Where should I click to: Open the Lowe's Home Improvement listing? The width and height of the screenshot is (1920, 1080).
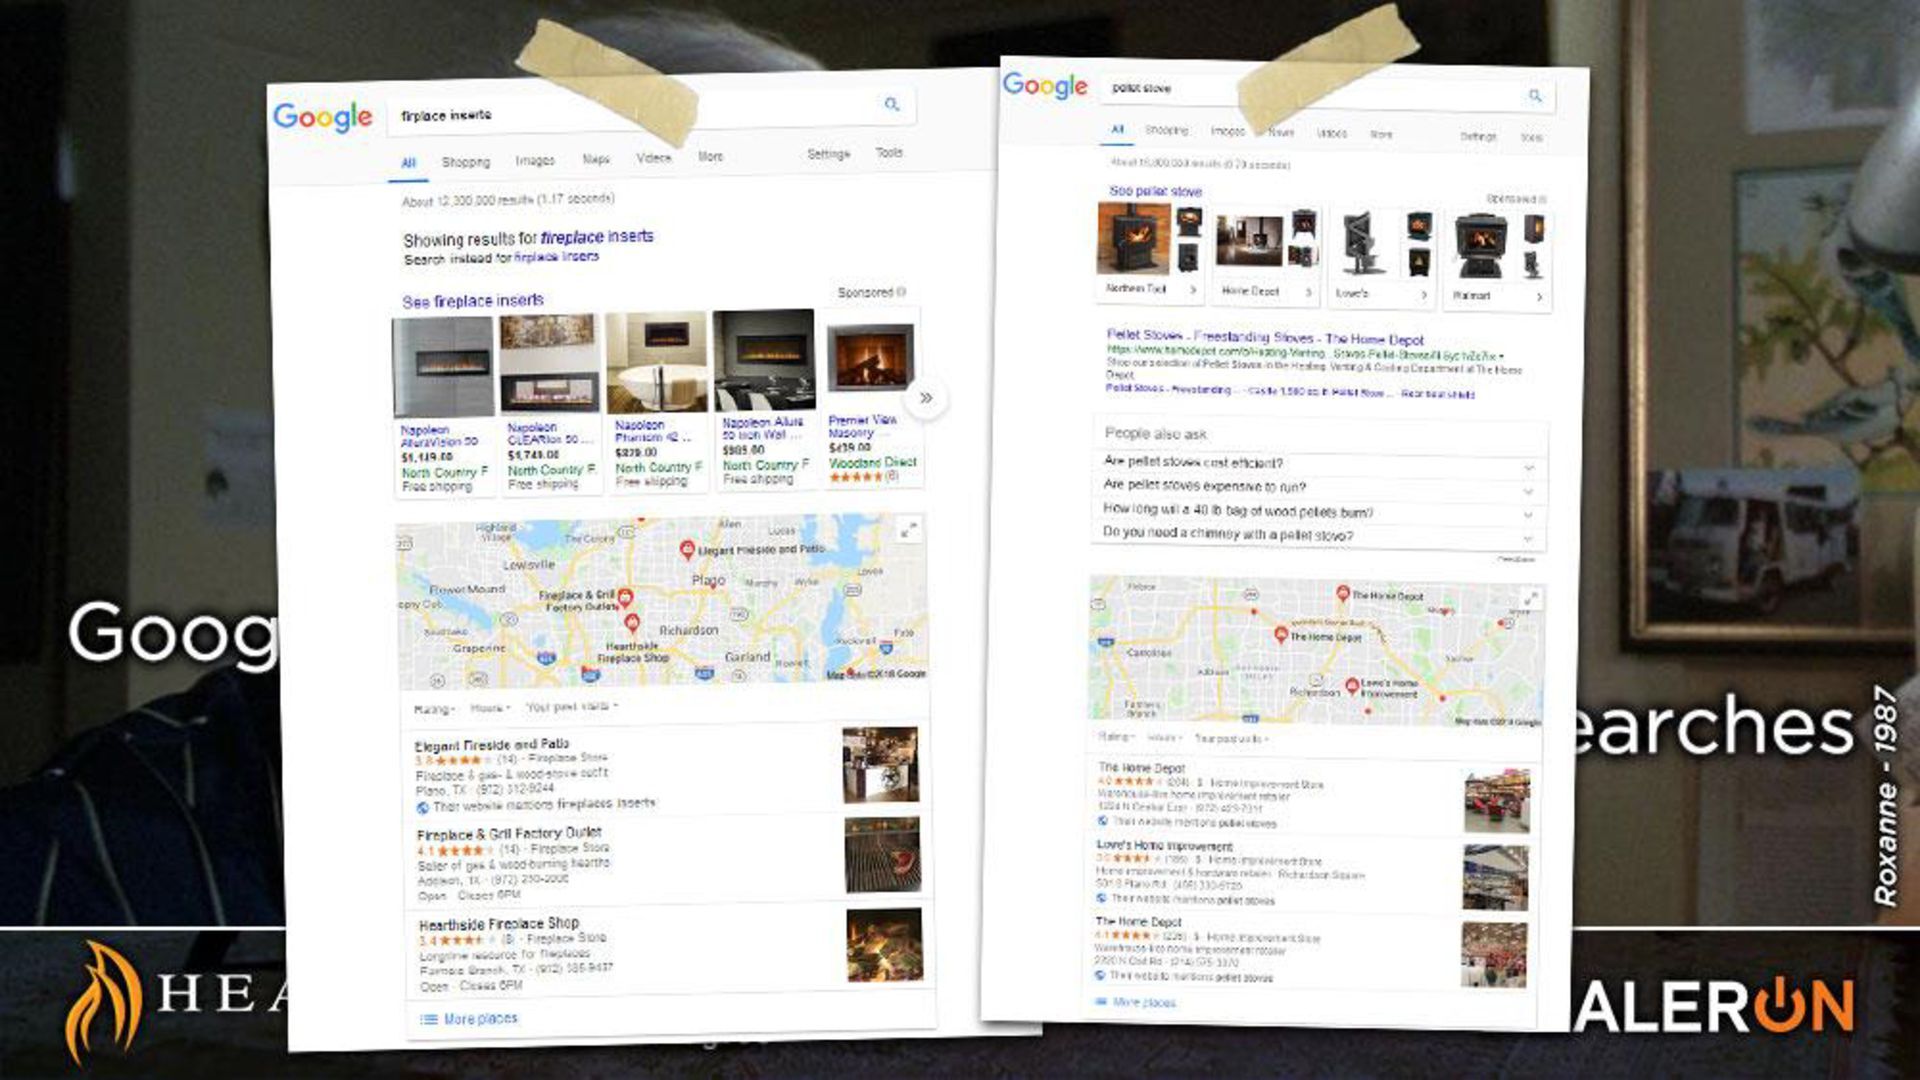point(1165,846)
